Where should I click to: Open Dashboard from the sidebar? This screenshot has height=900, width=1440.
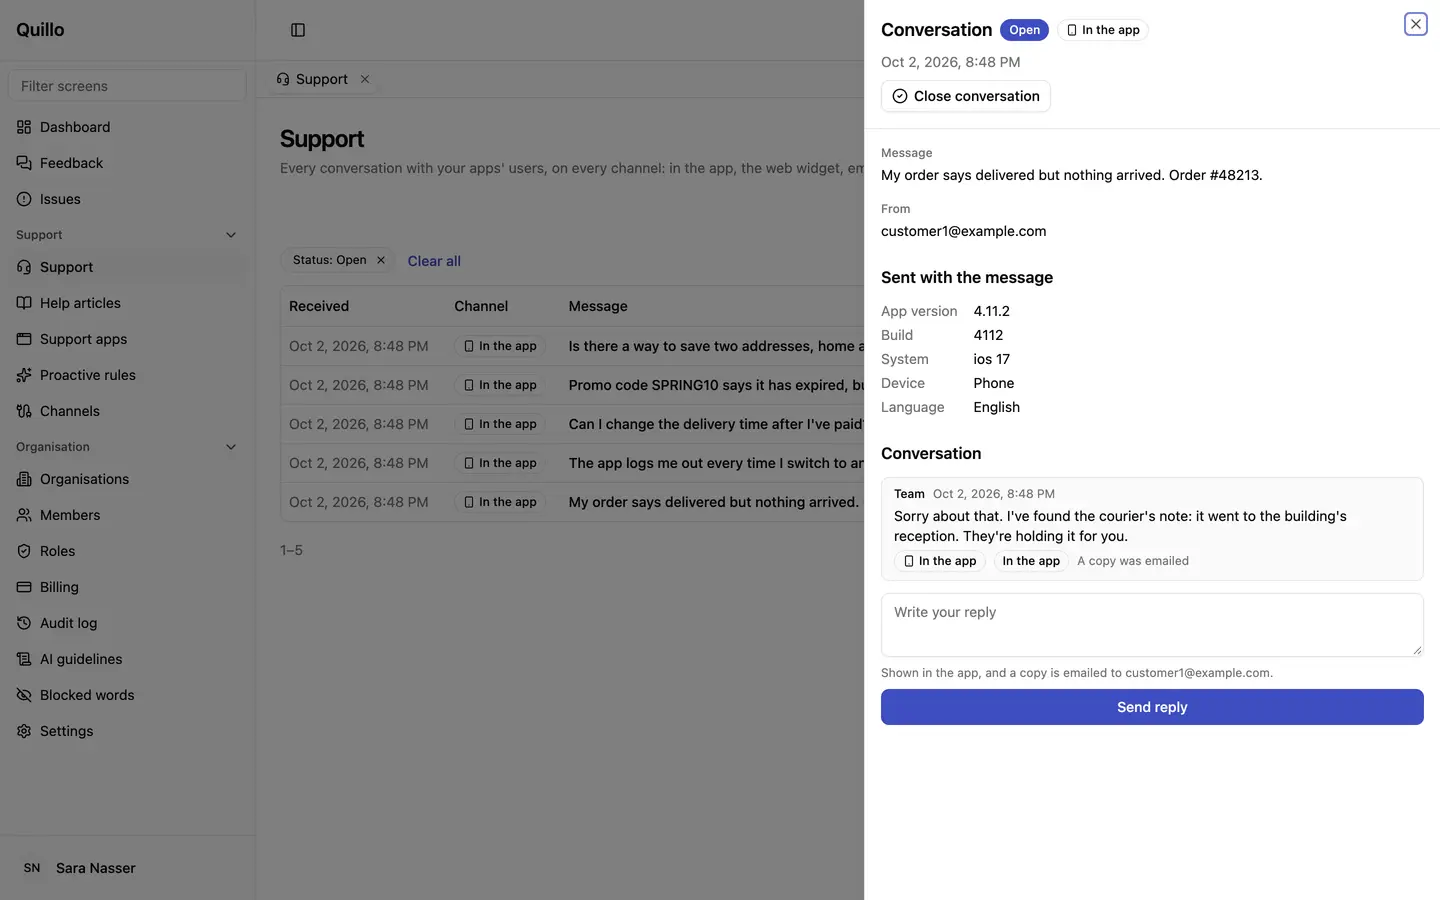pos(127,127)
